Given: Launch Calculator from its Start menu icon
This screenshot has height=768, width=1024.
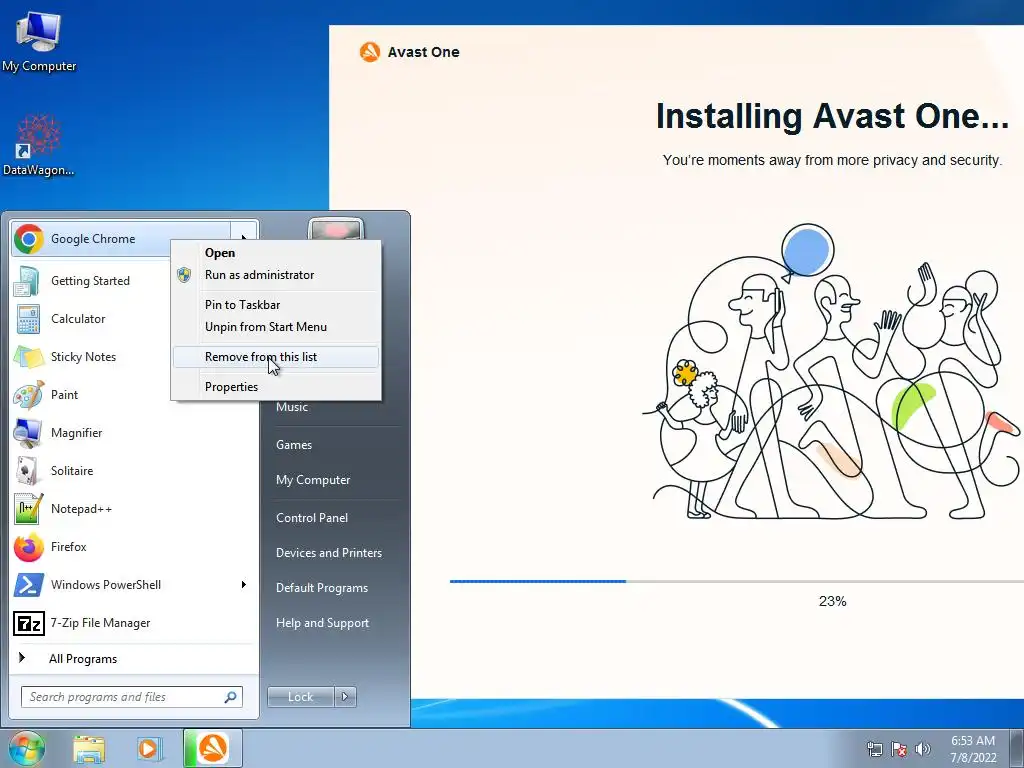Looking at the screenshot, I should pyautogui.click(x=28, y=319).
